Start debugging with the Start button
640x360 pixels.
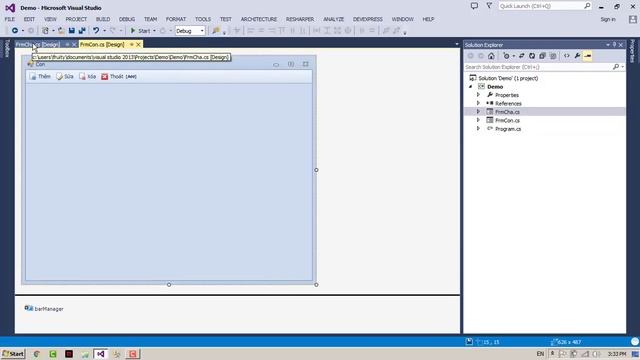[140, 31]
